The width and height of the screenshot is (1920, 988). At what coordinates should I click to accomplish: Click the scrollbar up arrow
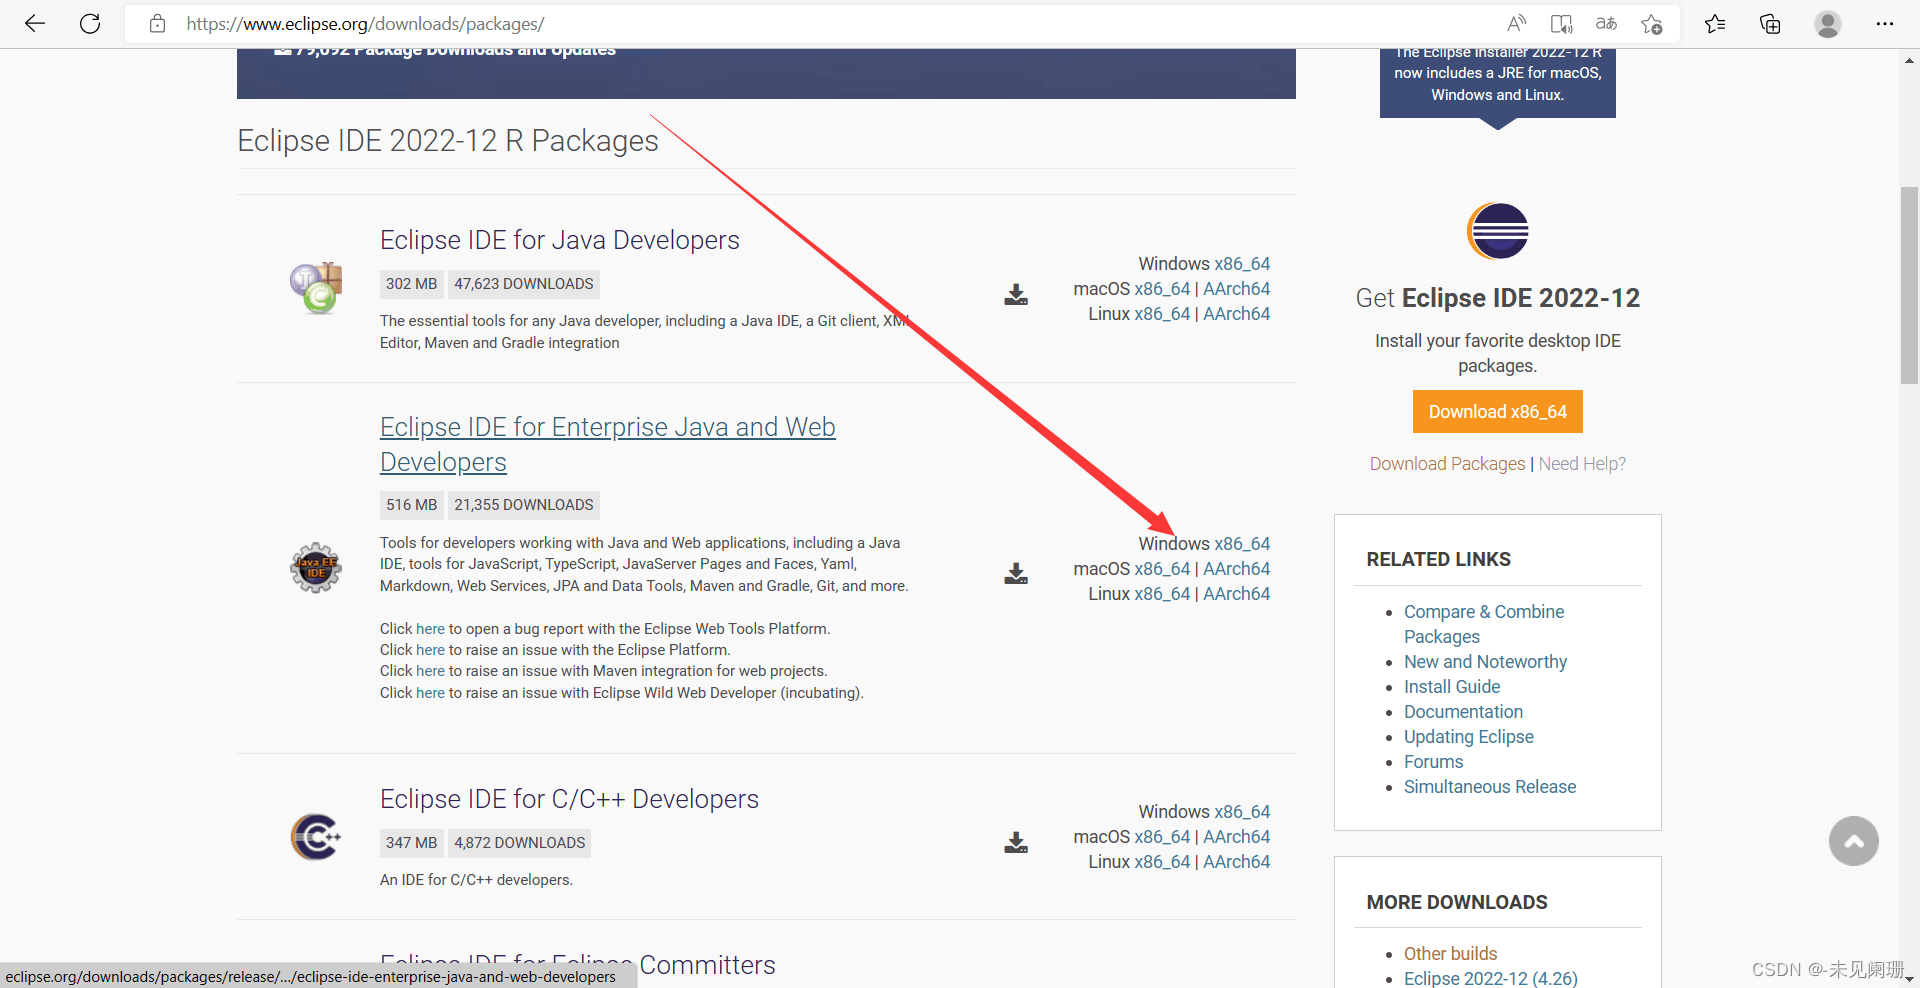point(1909,61)
